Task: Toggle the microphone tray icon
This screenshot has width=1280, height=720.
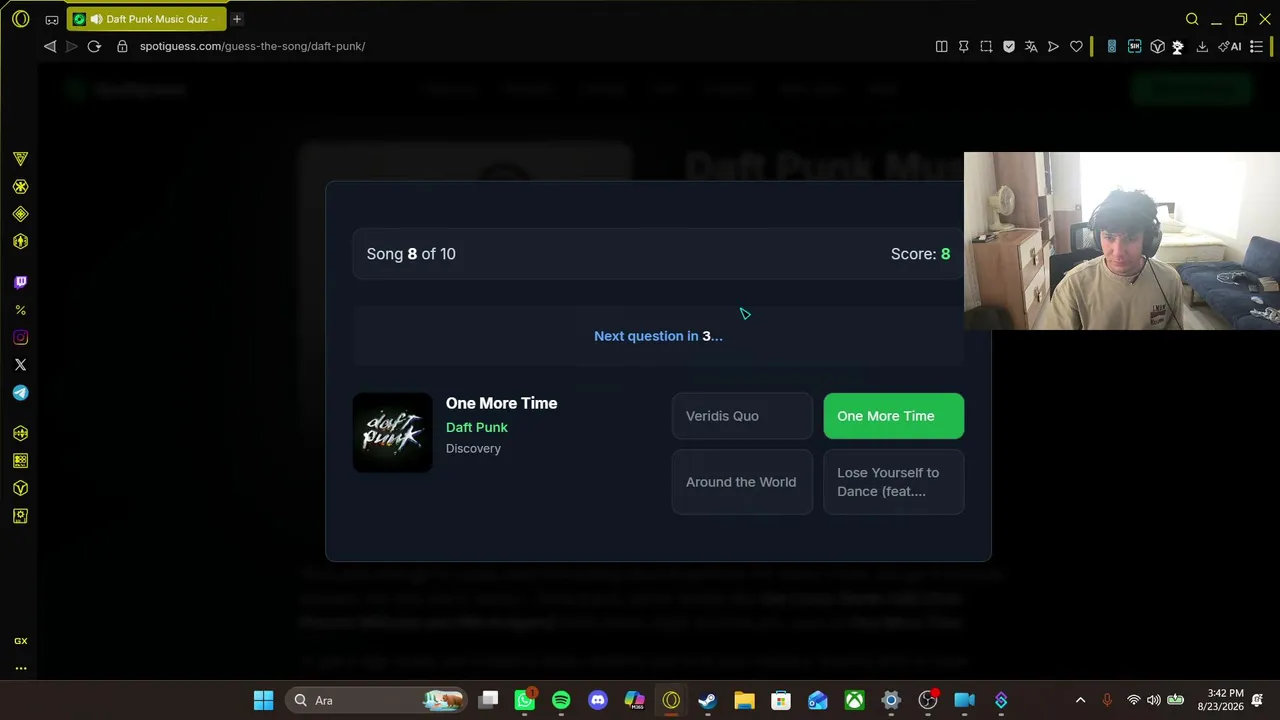Action: [1107, 700]
